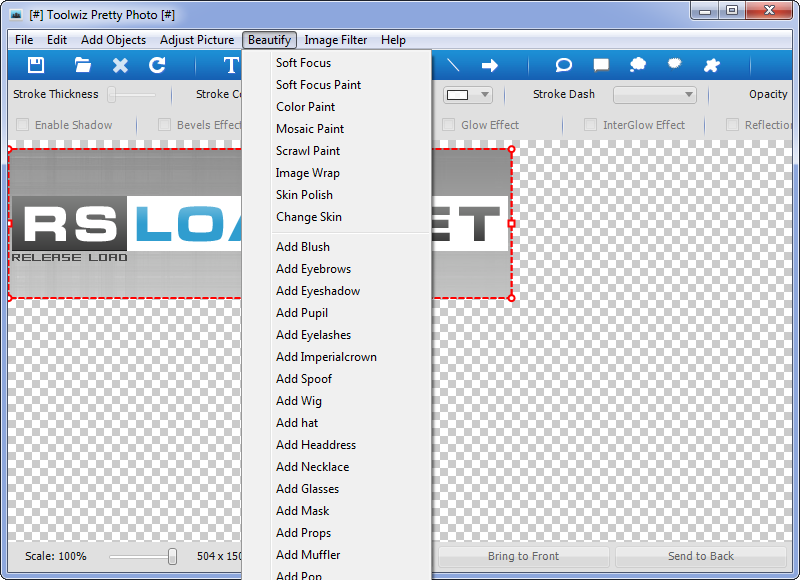Select Add Wig in the menu

coord(337,401)
